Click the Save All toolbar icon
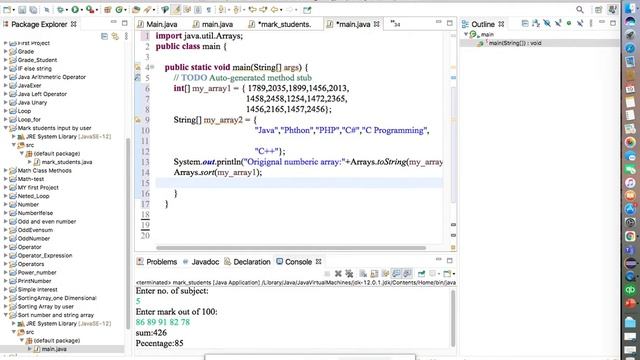 pos(33,9)
